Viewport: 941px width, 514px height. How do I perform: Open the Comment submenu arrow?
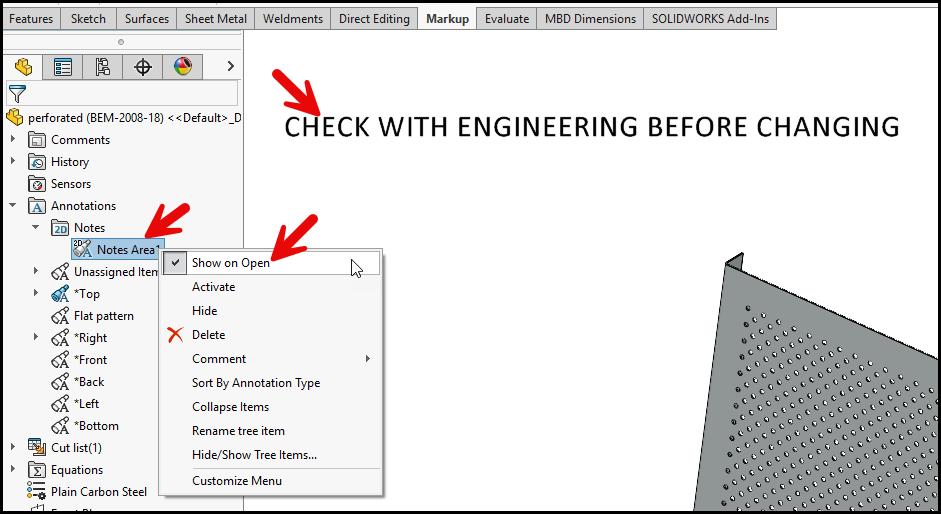(368, 359)
